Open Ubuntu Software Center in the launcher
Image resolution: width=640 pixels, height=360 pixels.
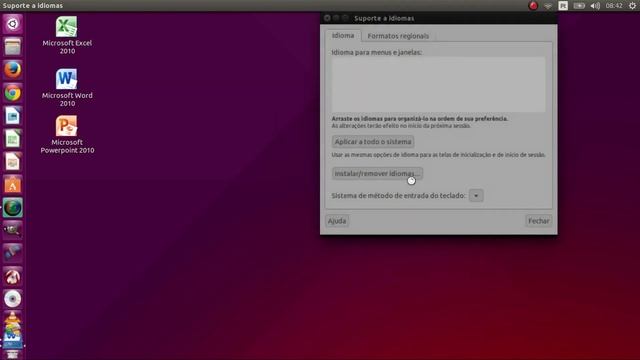13,185
